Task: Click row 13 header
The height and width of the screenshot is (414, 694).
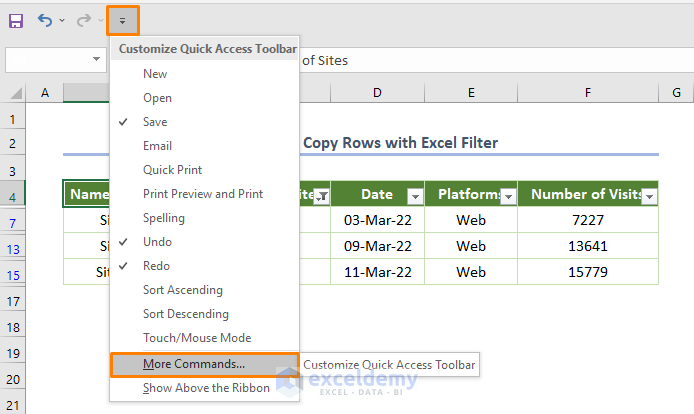Action: (x=13, y=248)
